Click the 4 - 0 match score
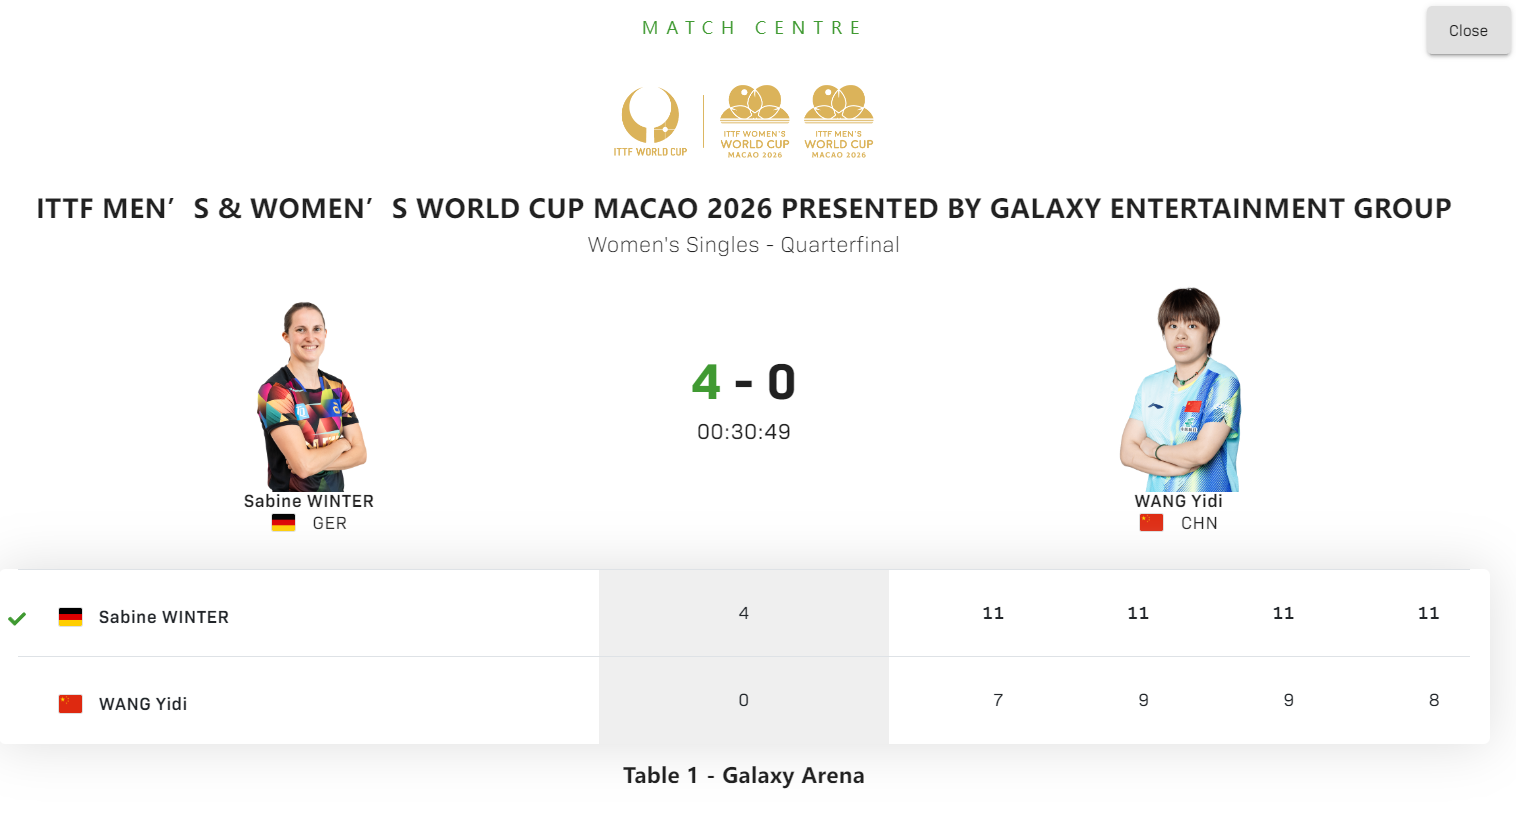Screen dimensions: 1516x816 (743, 382)
